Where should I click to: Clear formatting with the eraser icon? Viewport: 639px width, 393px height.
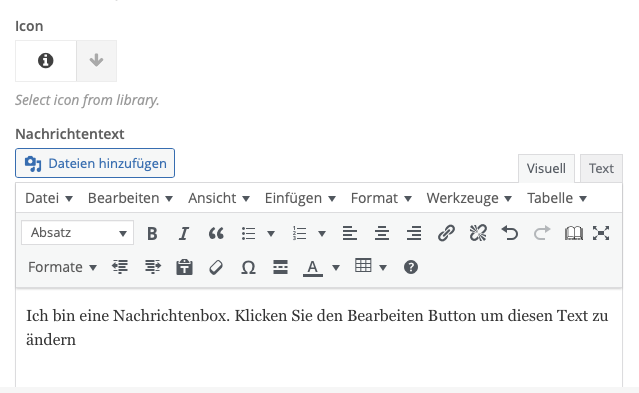tap(216, 267)
